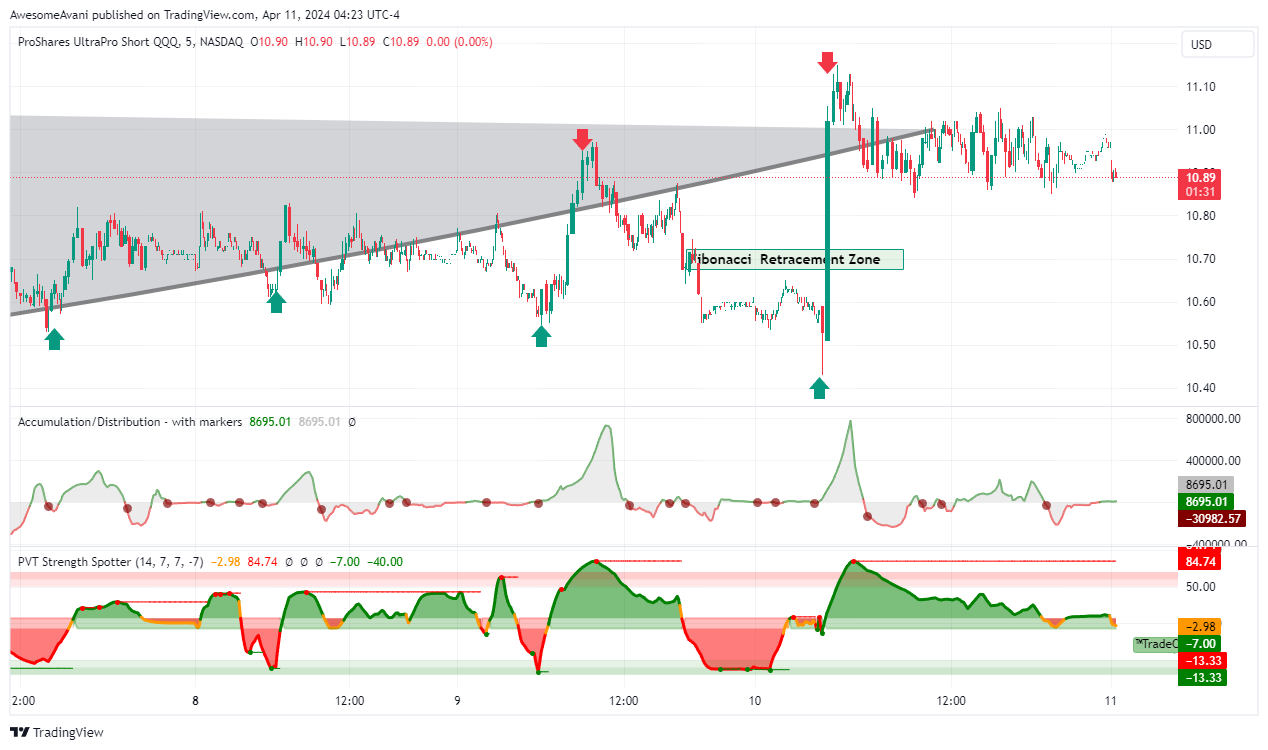Click the date 8 on time axis
Image resolution: width=1268 pixels, height=750 pixels.
(195, 701)
